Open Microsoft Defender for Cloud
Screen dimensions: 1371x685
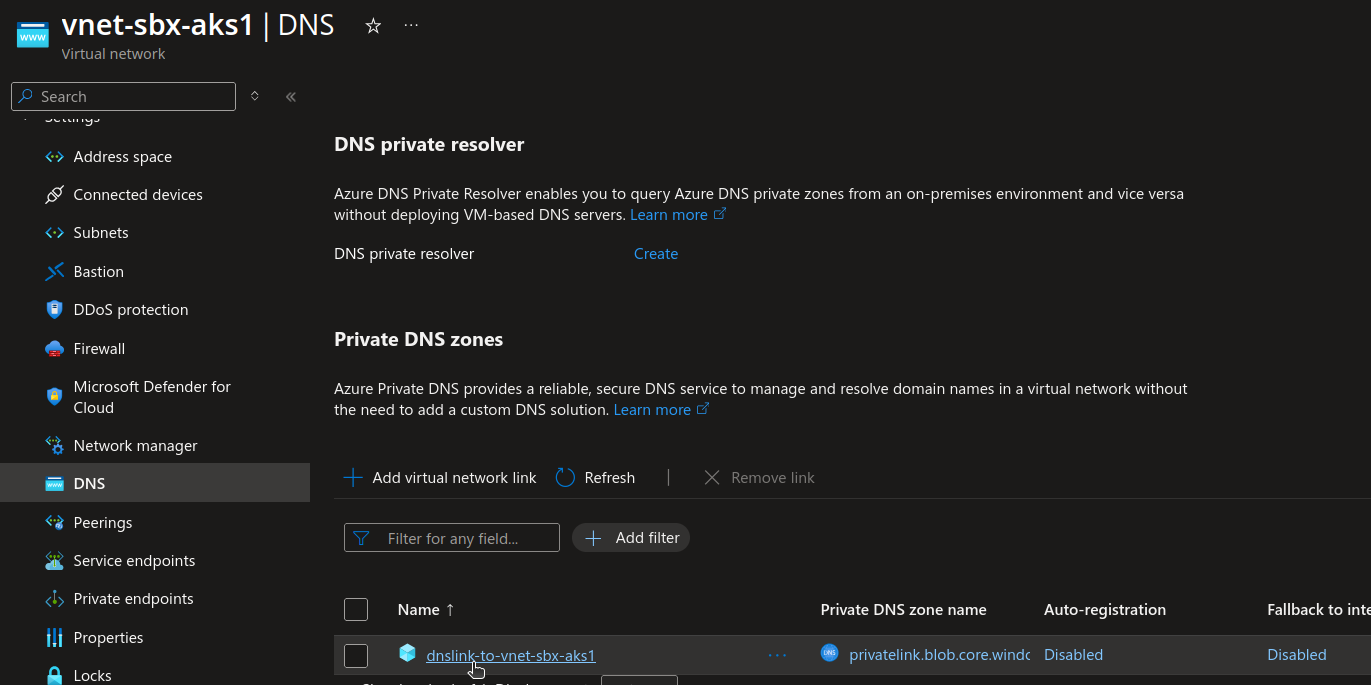152,397
